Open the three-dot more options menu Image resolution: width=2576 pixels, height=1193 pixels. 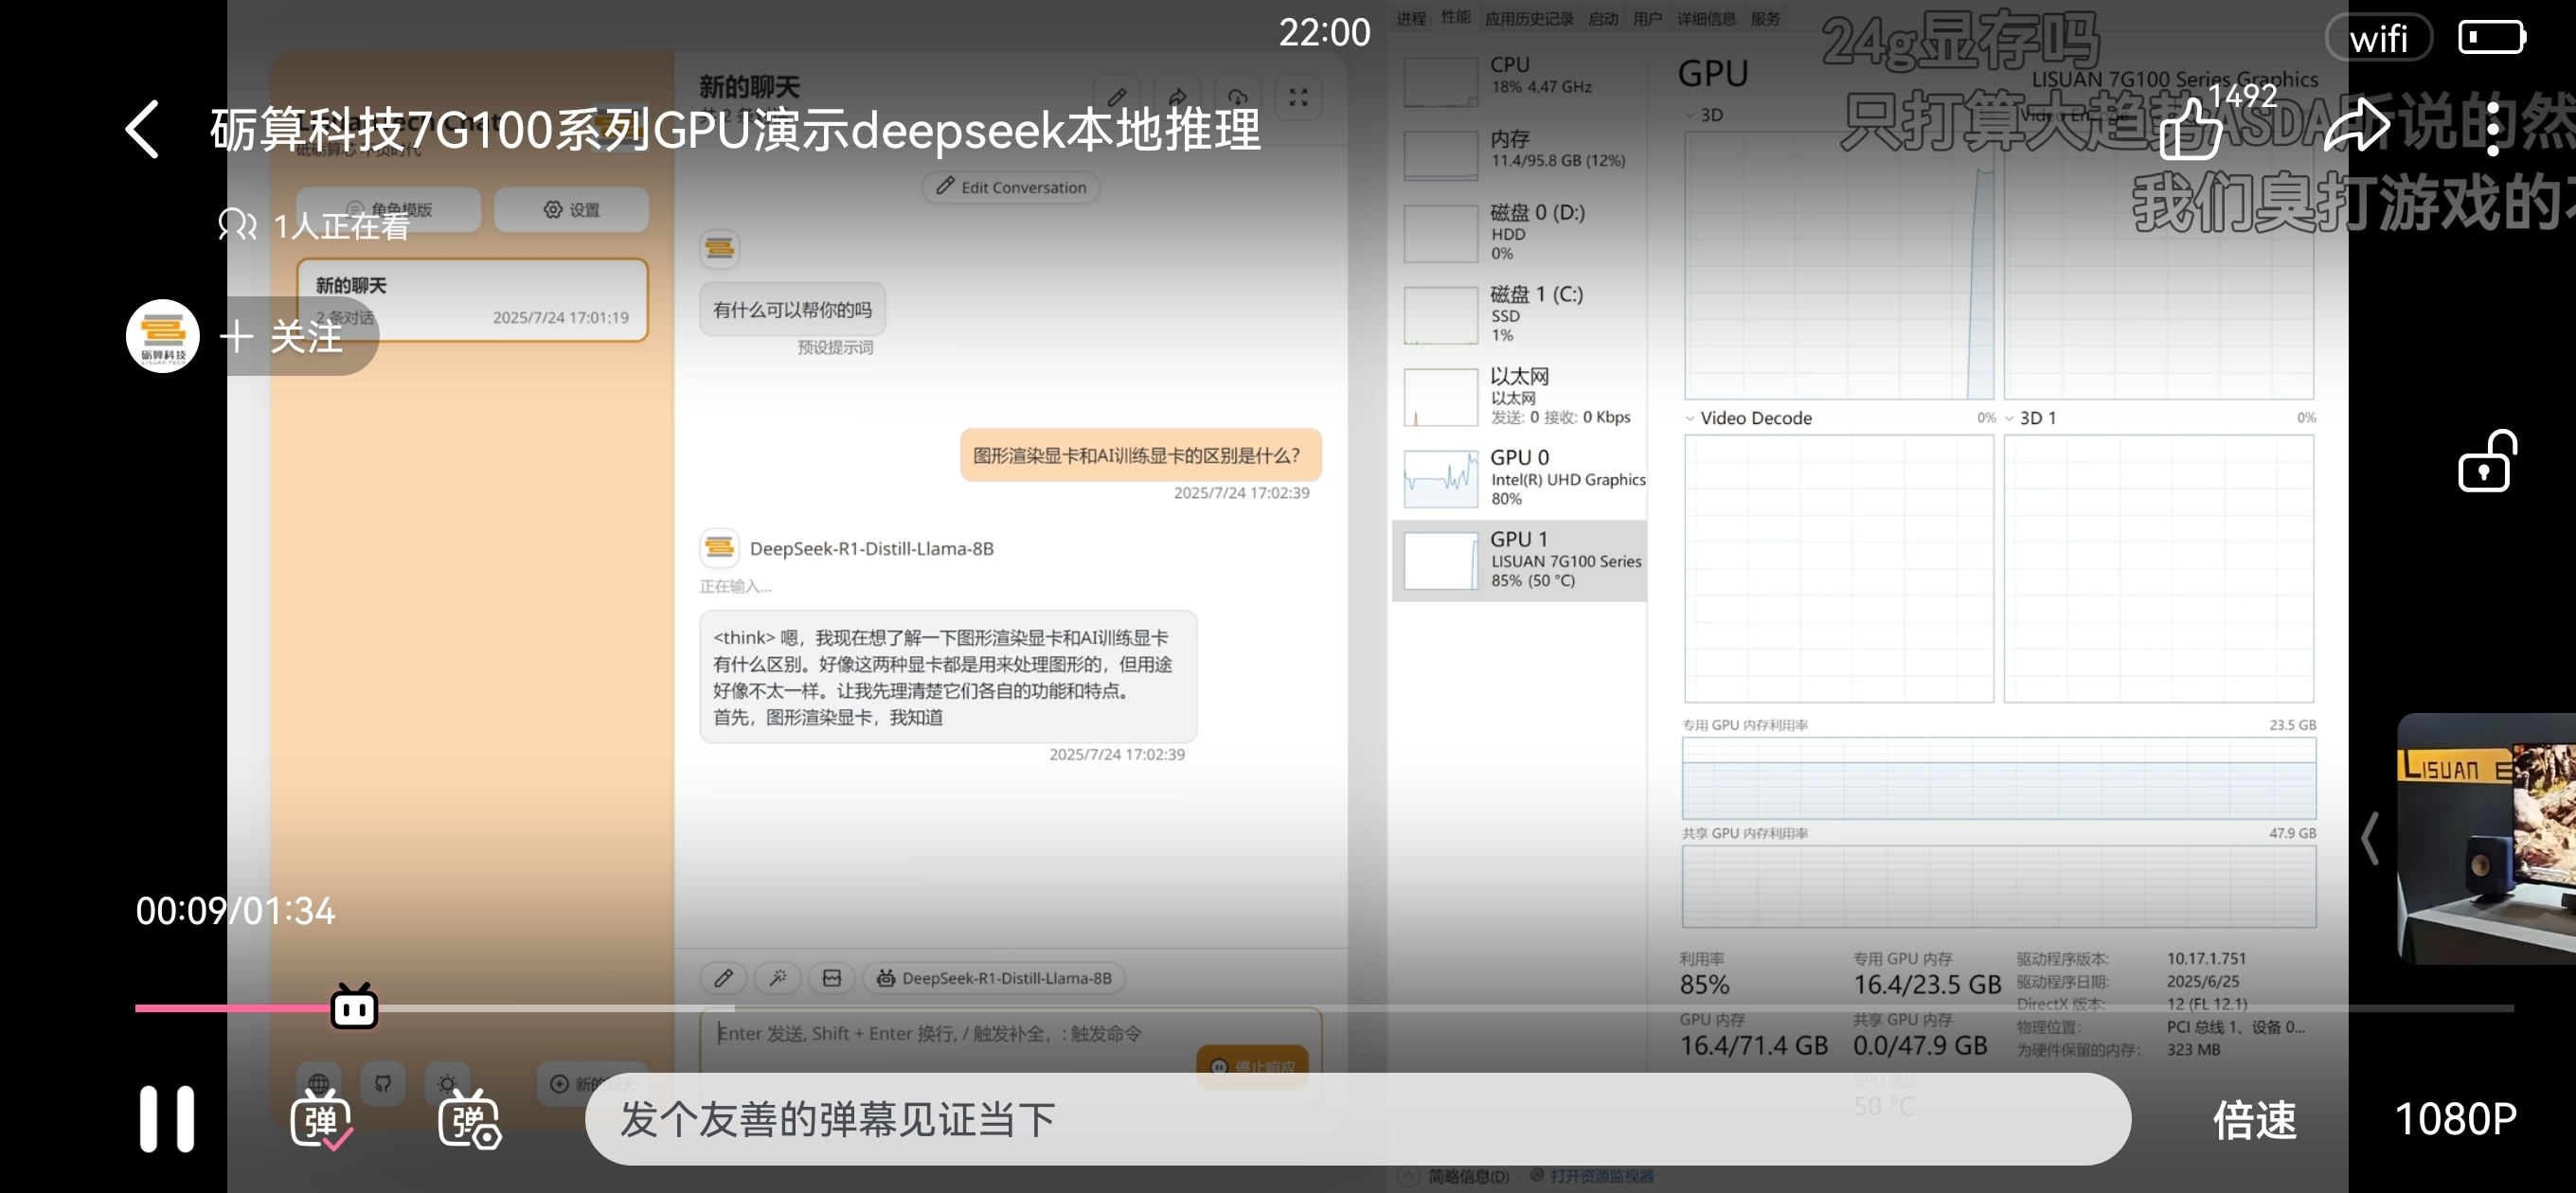2493,129
